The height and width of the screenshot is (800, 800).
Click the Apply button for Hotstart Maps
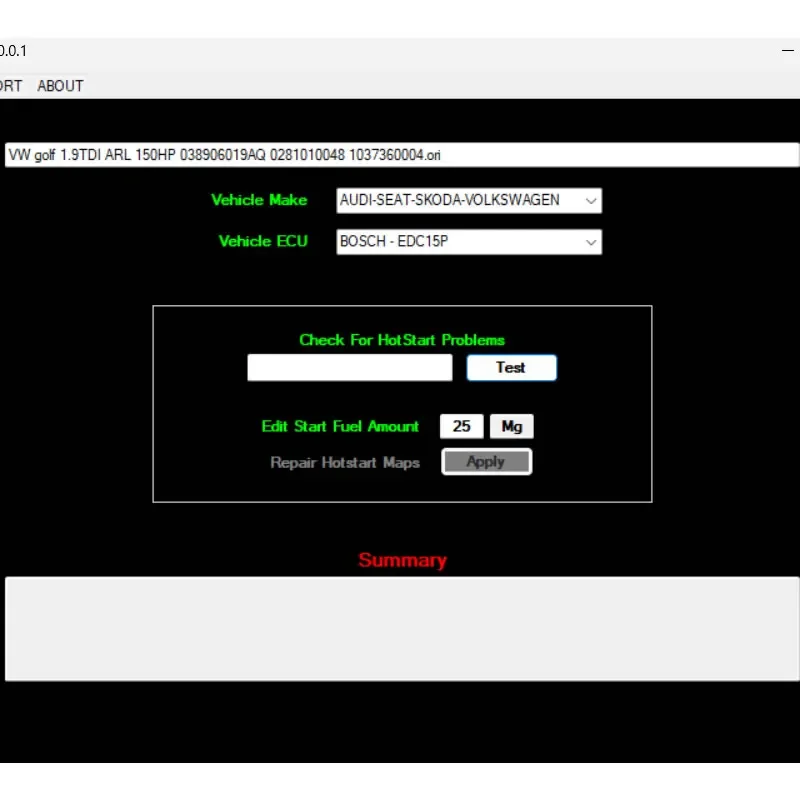[x=487, y=462]
